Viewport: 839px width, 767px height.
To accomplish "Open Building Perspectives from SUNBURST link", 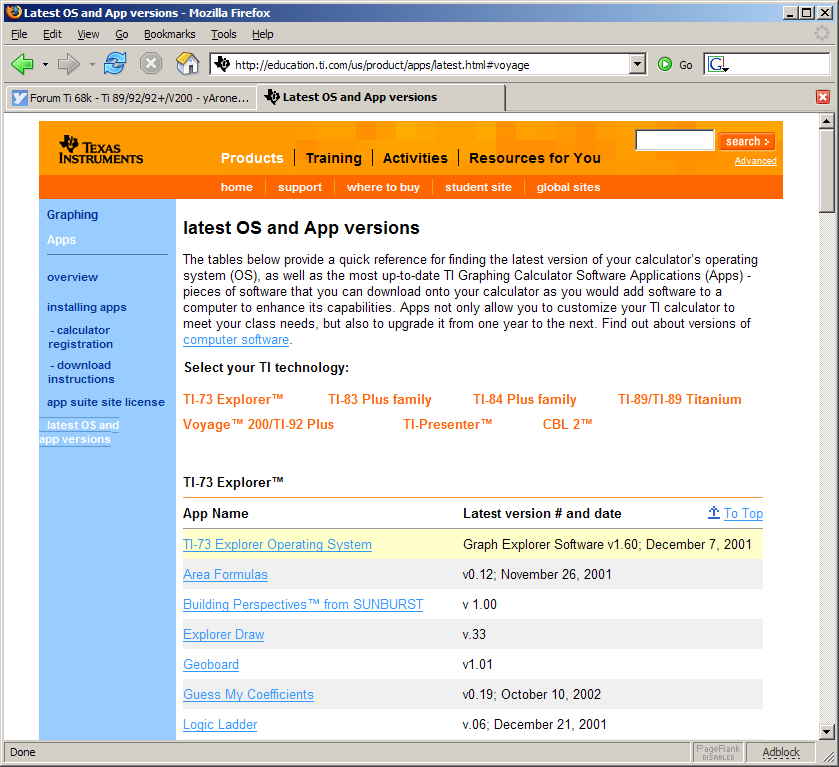I will tap(303, 604).
